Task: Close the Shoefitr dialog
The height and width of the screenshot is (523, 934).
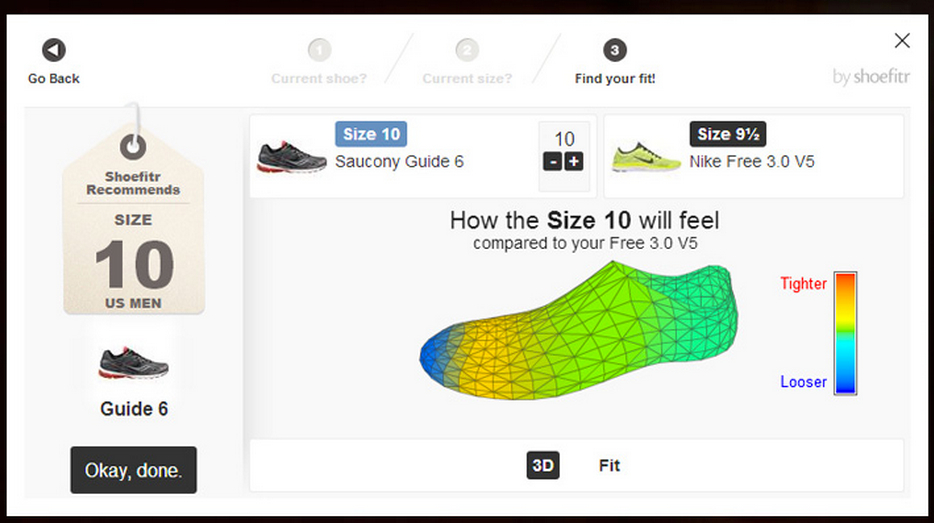Action: tap(902, 41)
